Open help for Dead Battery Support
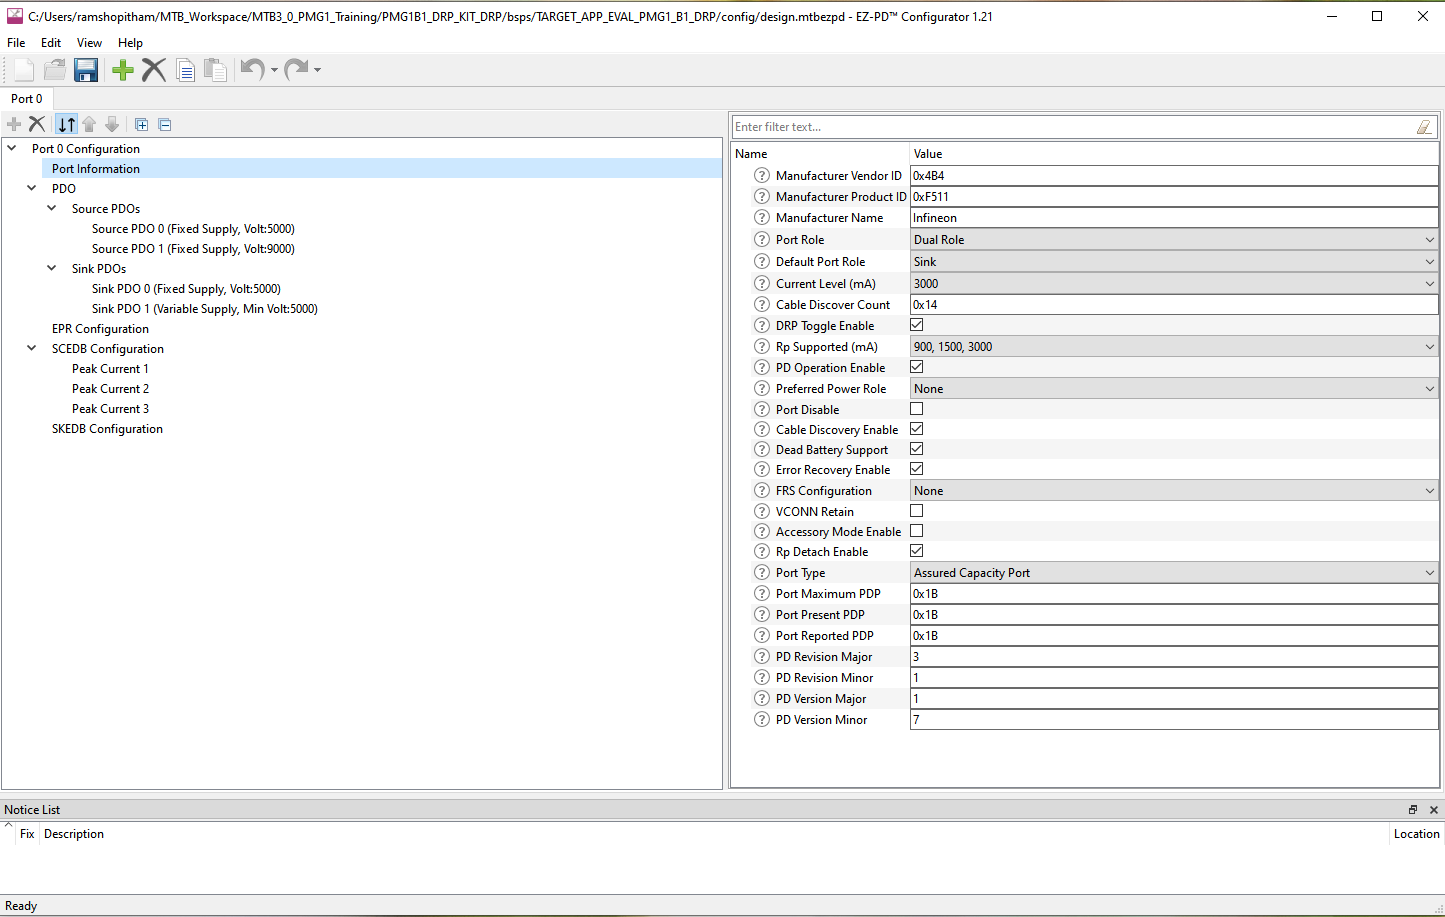This screenshot has height=917, width=1445. point(762,449)
